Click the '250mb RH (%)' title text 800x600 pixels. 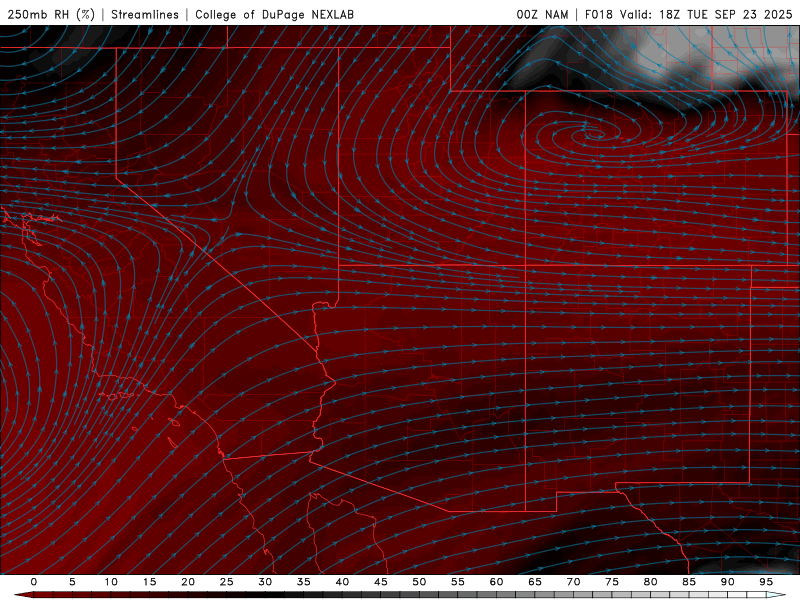tap(51, 14)
